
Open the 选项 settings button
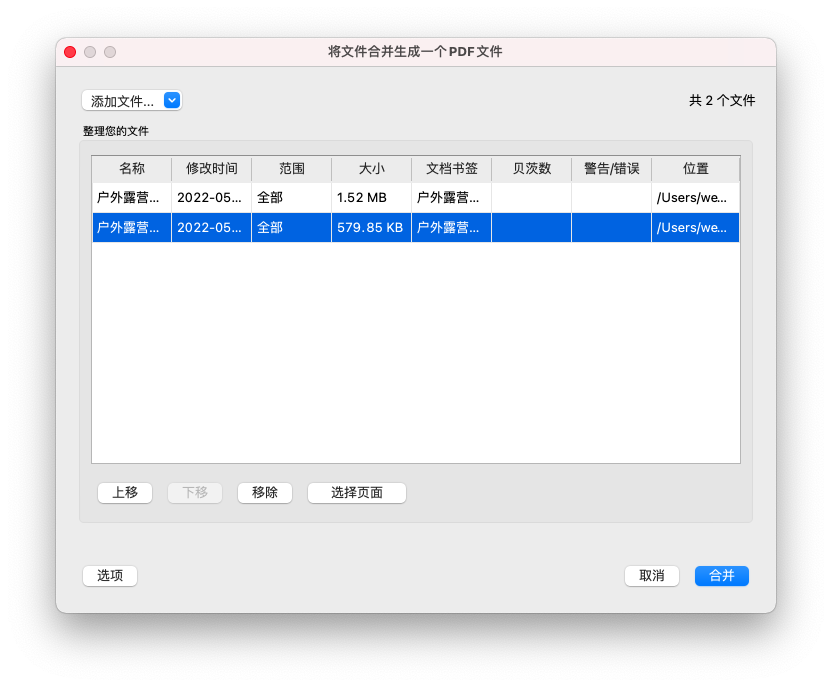click(110, 575)
